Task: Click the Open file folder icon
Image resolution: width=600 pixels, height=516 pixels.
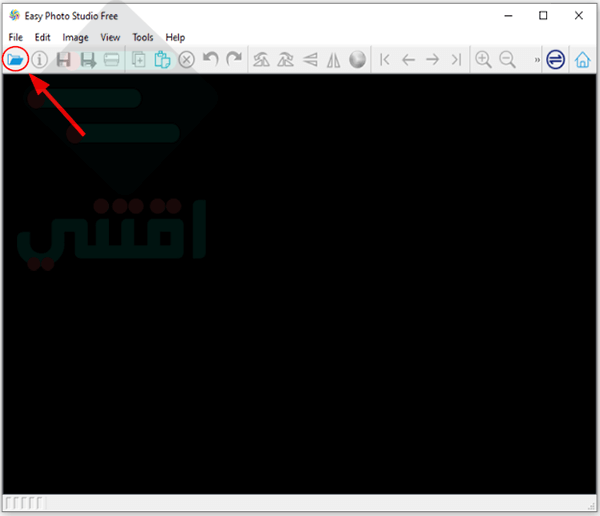Action: point(15,60)
